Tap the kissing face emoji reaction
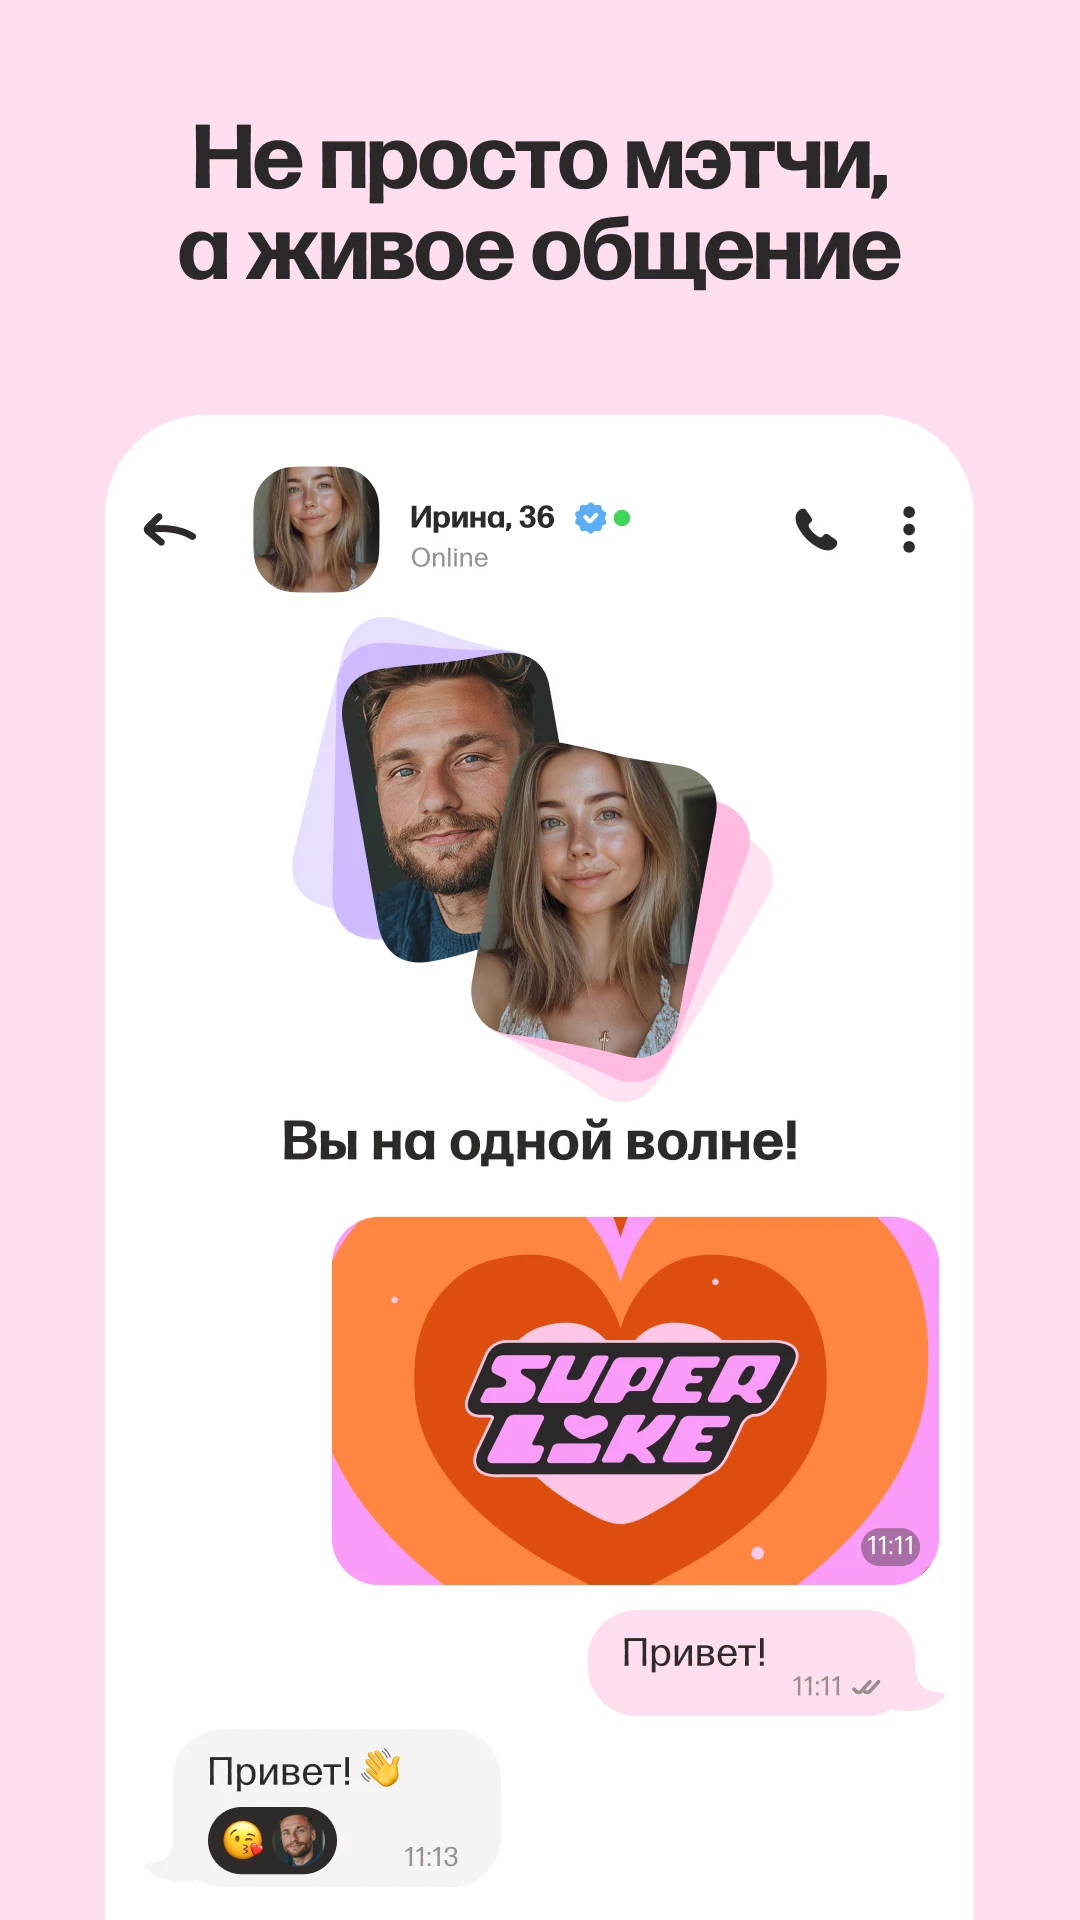The height and width of the screenshot is (1920, 1080). [243, 1840]
